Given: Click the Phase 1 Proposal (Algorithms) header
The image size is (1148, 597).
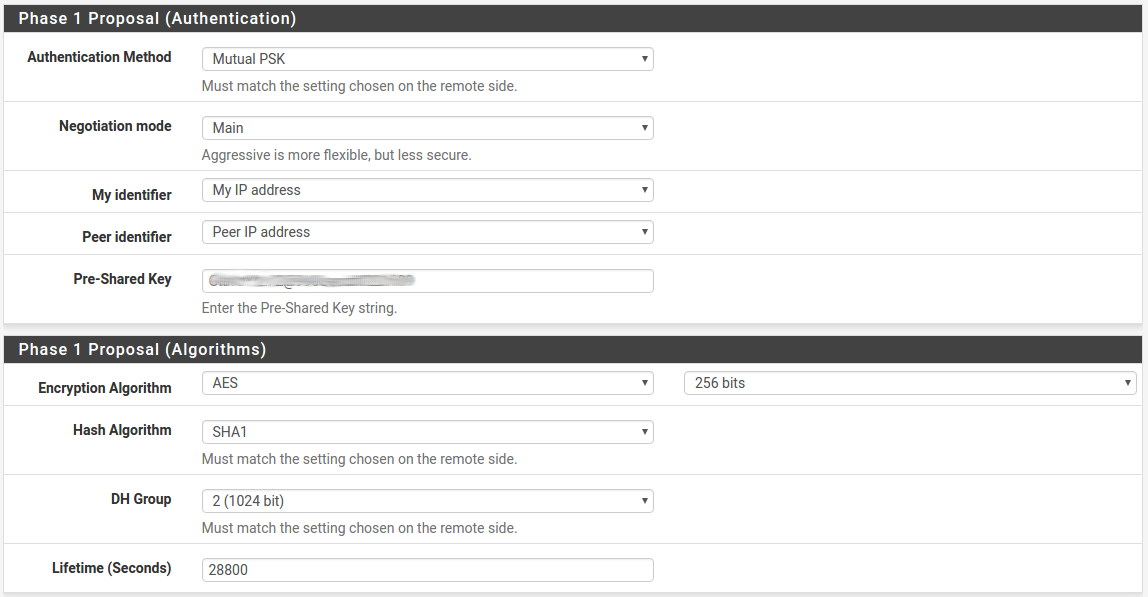Looking at the screenshot, I should click(142, 349).
